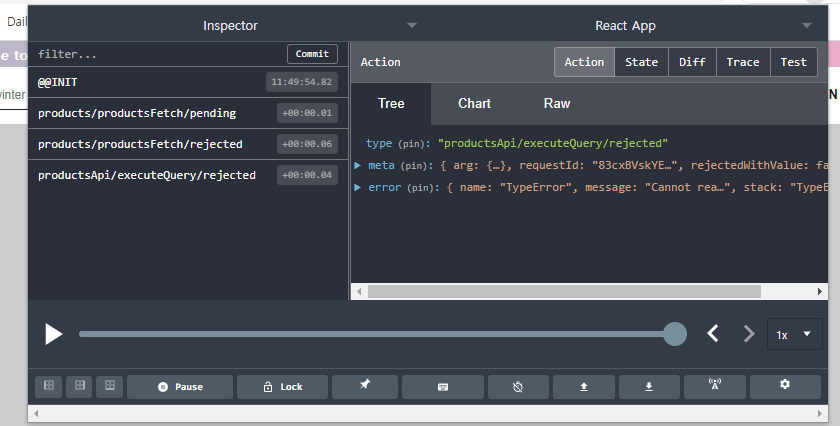Switch to the State tab

pyautogui.click(x=641, y=62)
